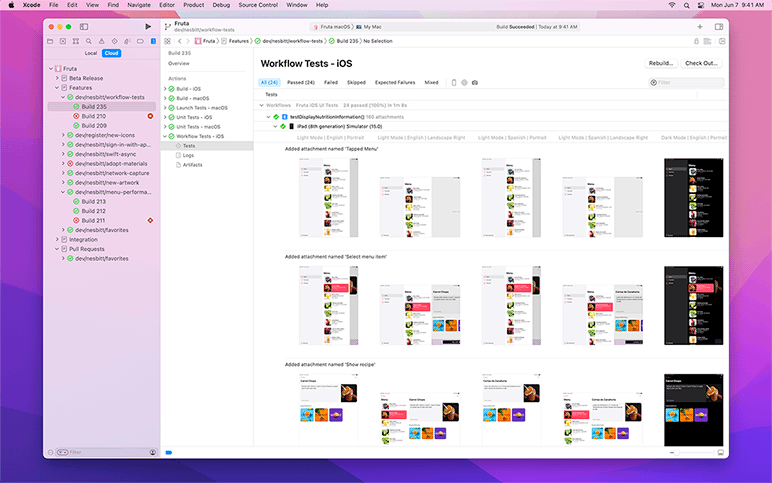Open the Find navigator magnifier icon
This screenshot has width=772, height=483.
[x=90, y=41]
